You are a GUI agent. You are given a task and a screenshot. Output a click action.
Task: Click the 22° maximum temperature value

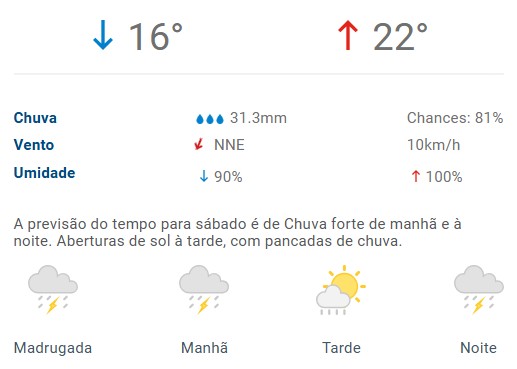[400, 37]
